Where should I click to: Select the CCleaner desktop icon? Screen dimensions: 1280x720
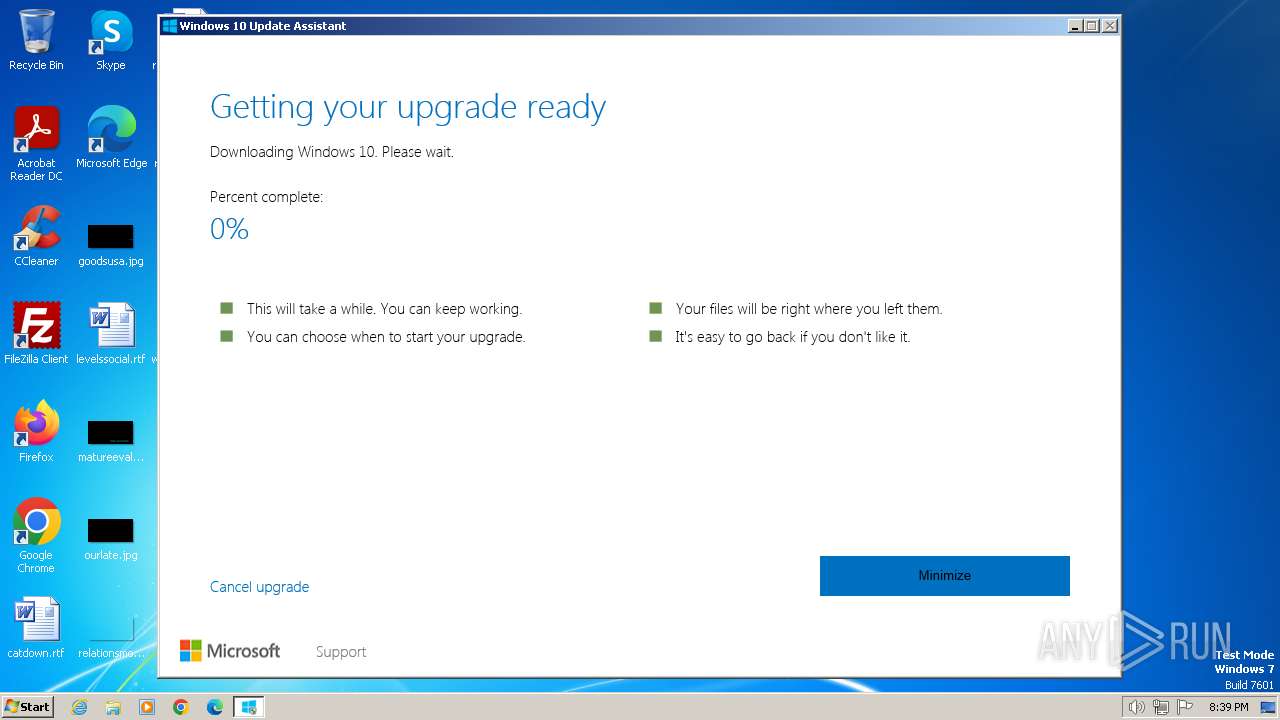[x=36, y=236]
